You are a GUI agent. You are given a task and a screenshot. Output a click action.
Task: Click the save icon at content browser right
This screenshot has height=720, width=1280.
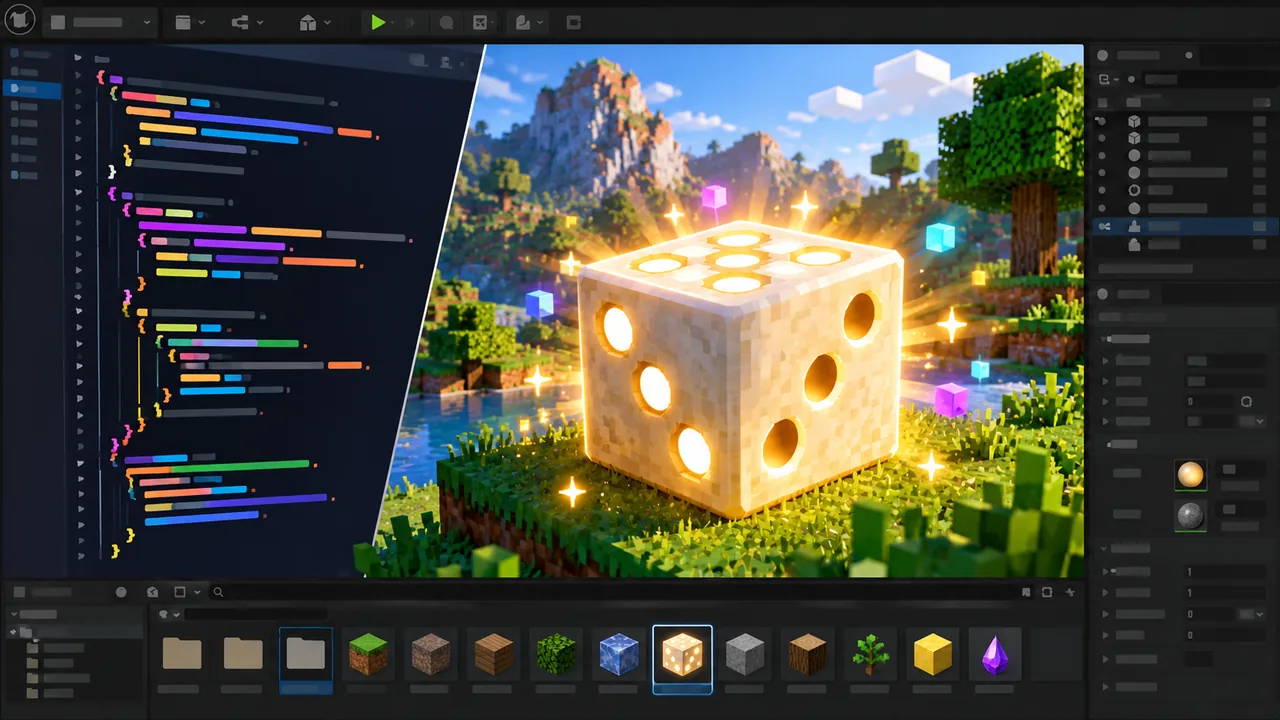[1027, 592]
